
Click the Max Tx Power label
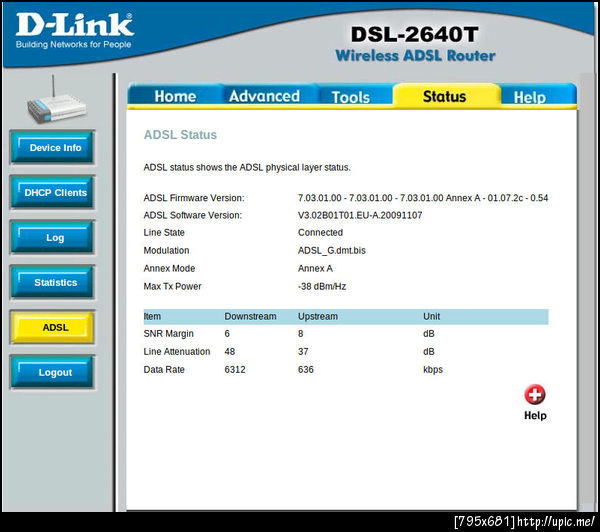click(x=172, y=286)
